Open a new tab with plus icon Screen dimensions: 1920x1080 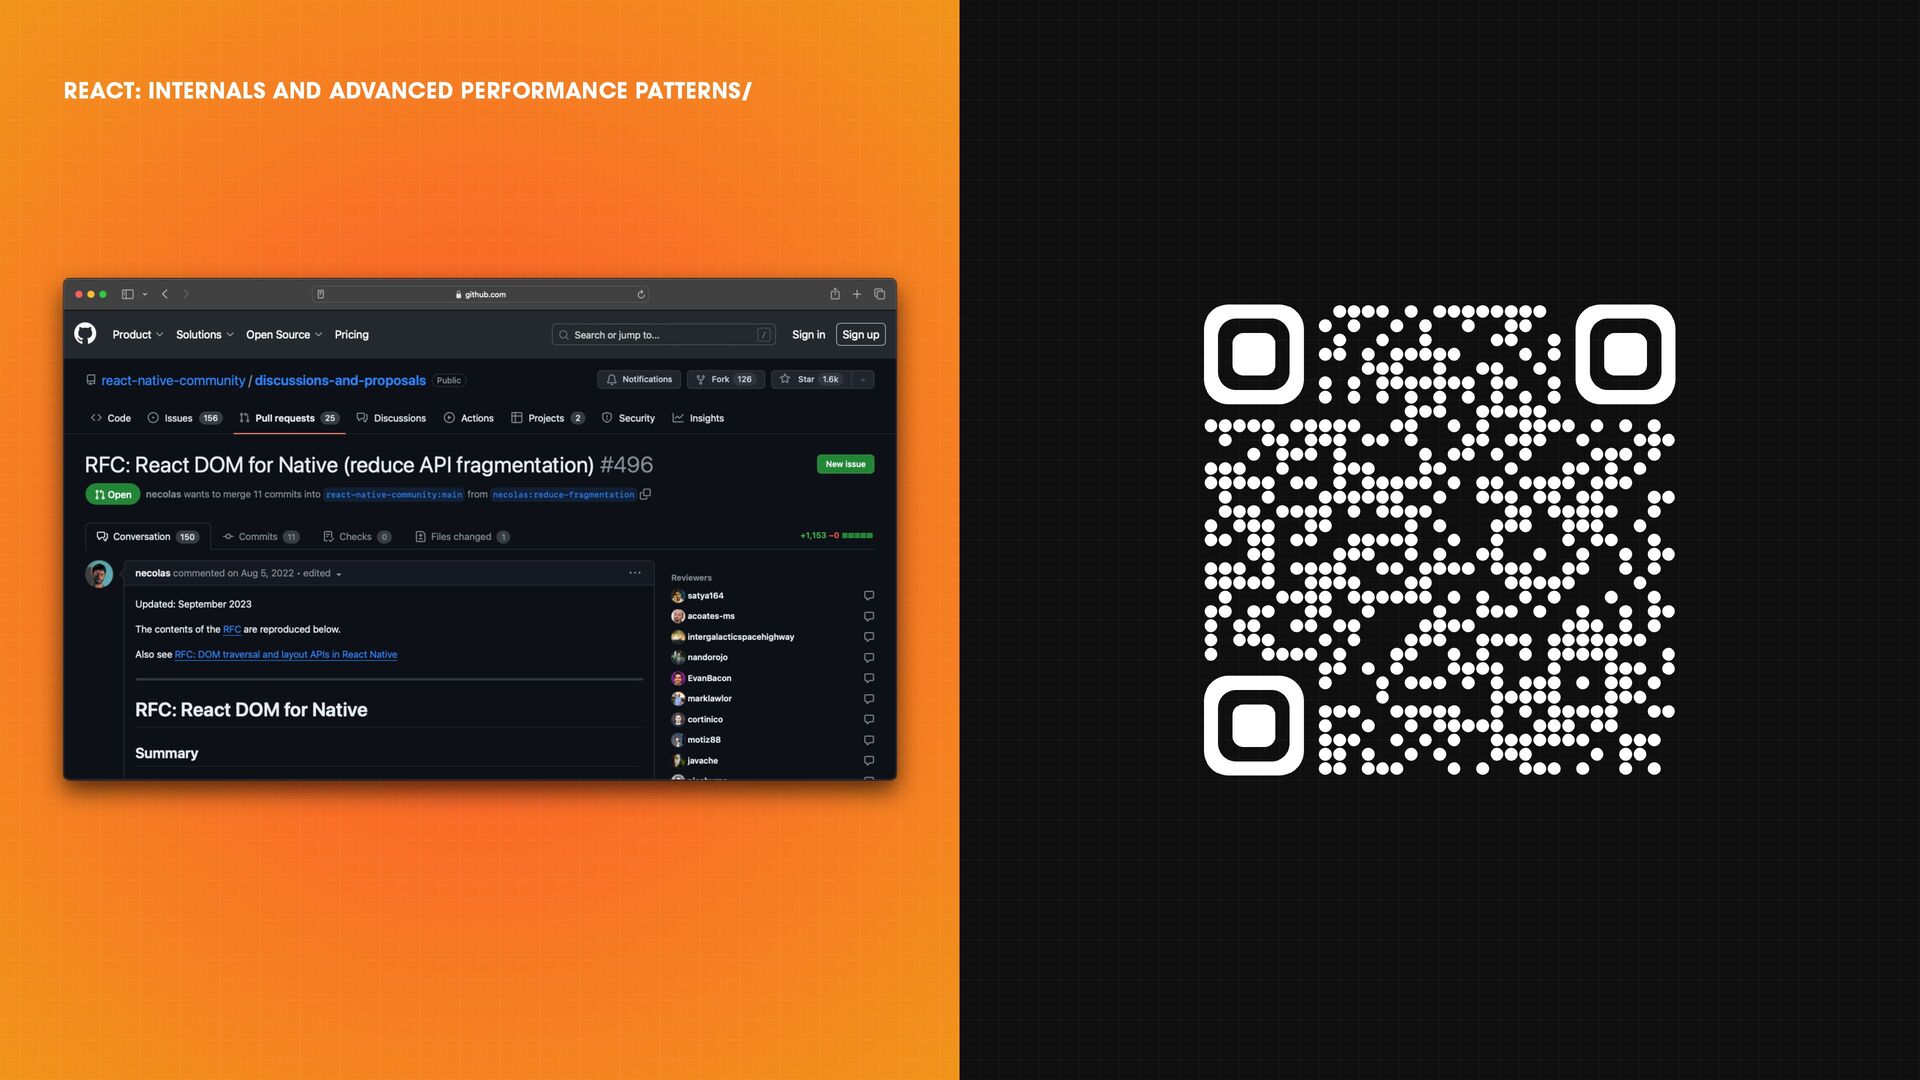click(x=857, y=294)
